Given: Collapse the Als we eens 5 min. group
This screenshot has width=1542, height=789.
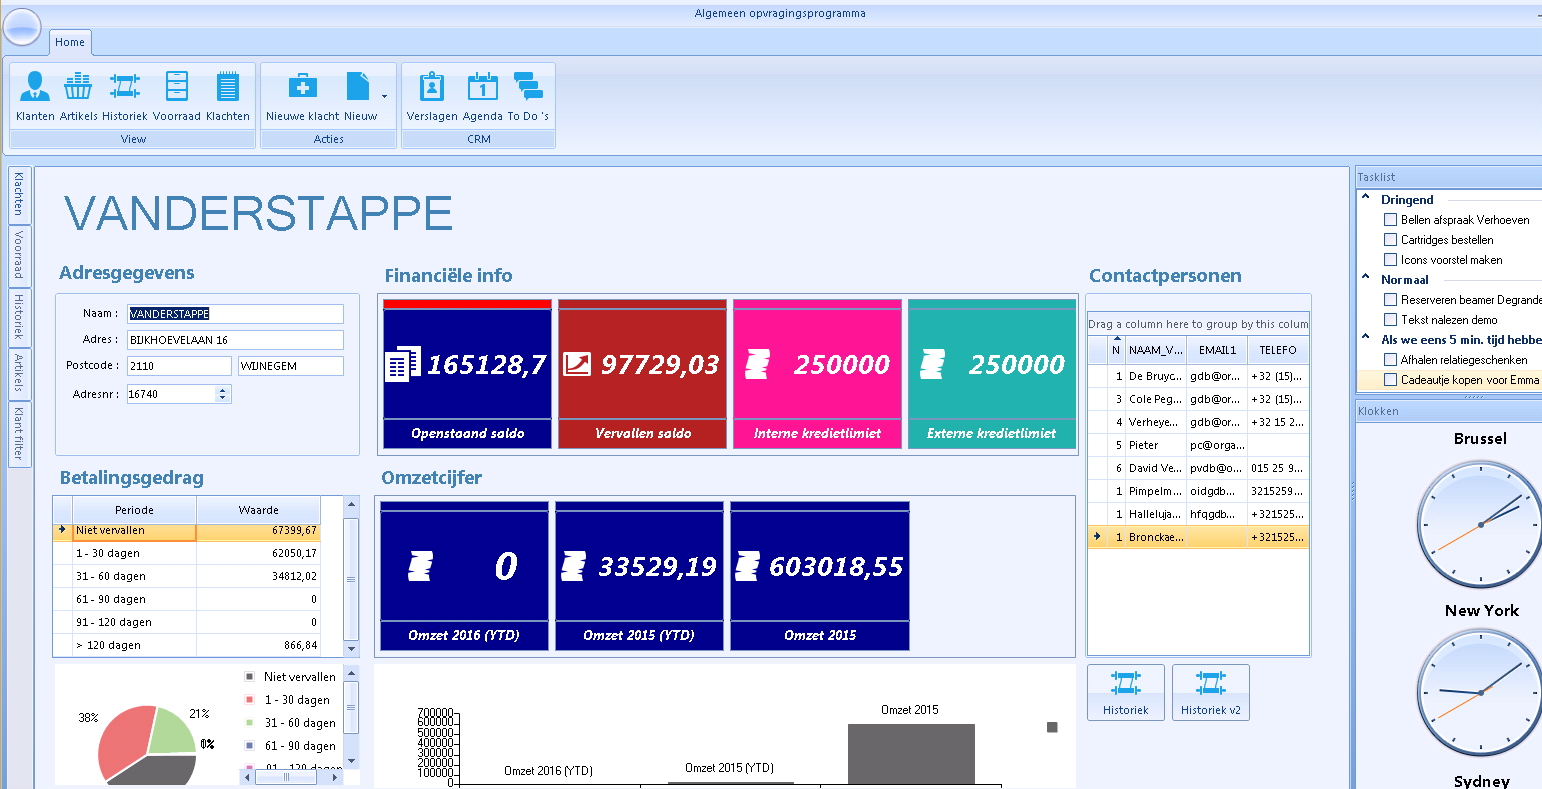Looking at the screenshot, I should (x=1366, y=338).
